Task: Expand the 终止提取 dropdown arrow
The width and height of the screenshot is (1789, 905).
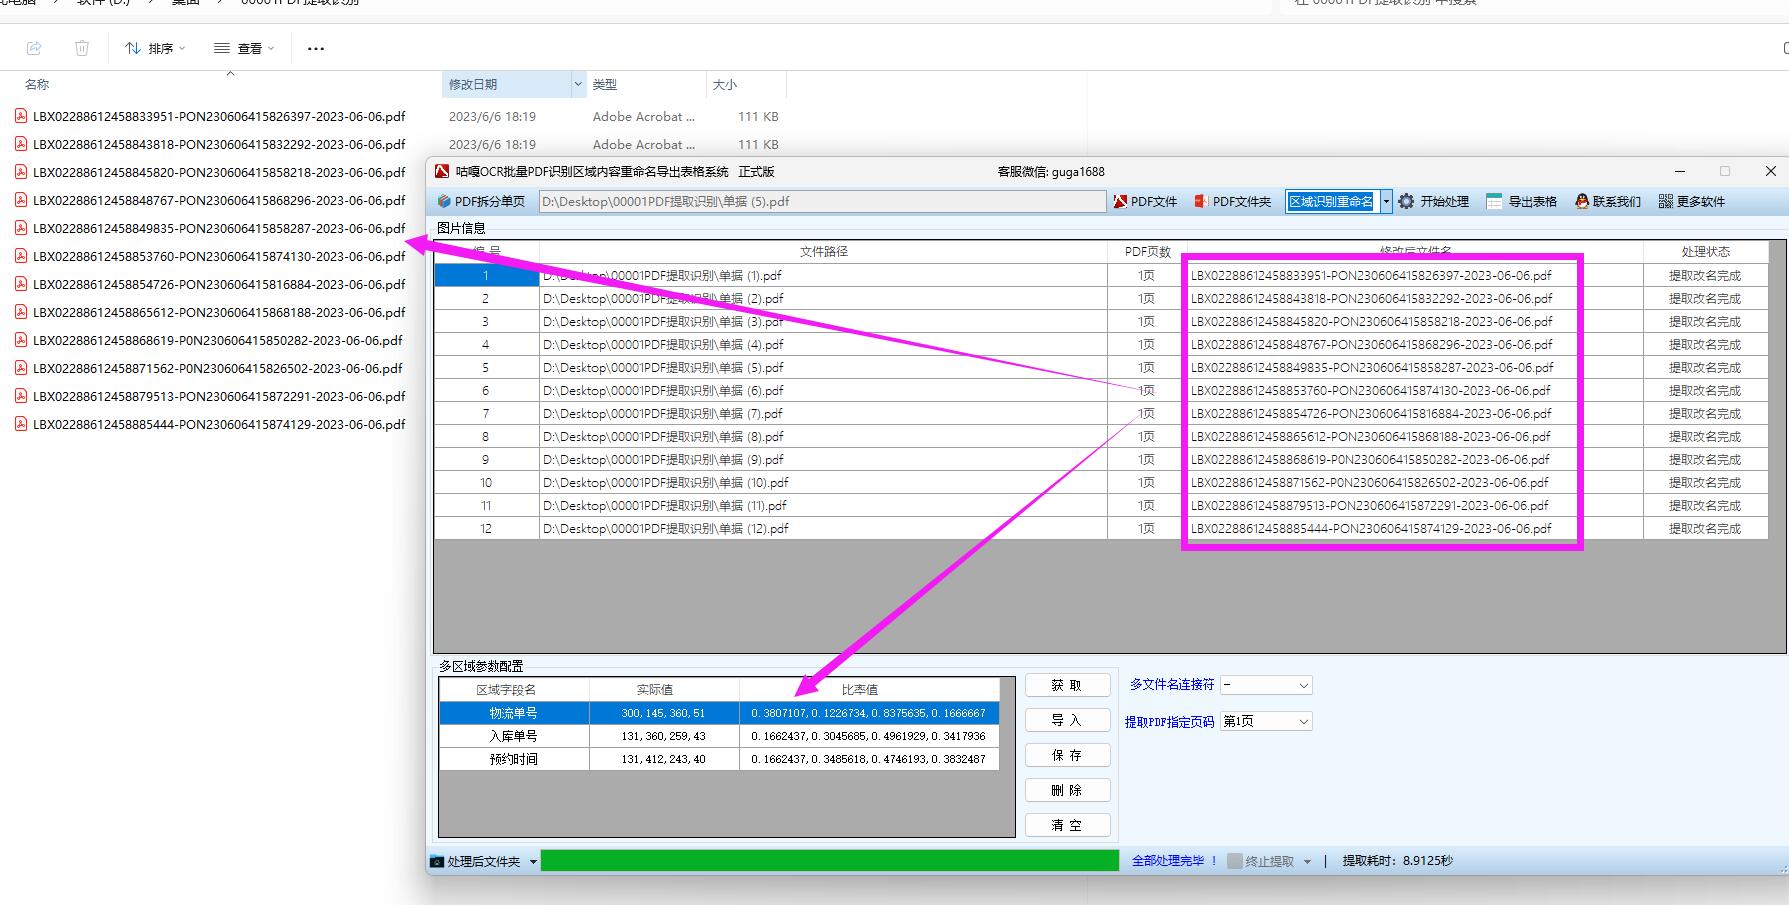Action: click(x=1307, y=861)
